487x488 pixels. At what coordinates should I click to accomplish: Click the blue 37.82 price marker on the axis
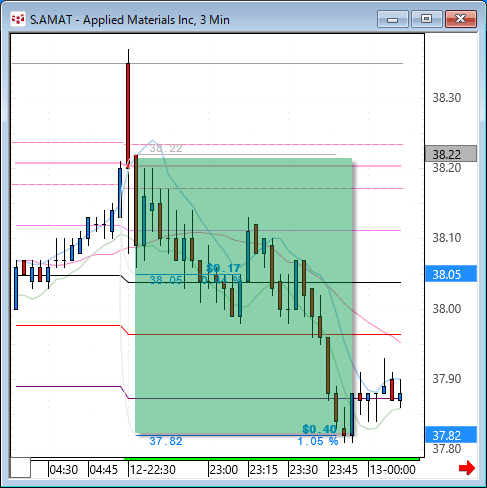(451, 435)
